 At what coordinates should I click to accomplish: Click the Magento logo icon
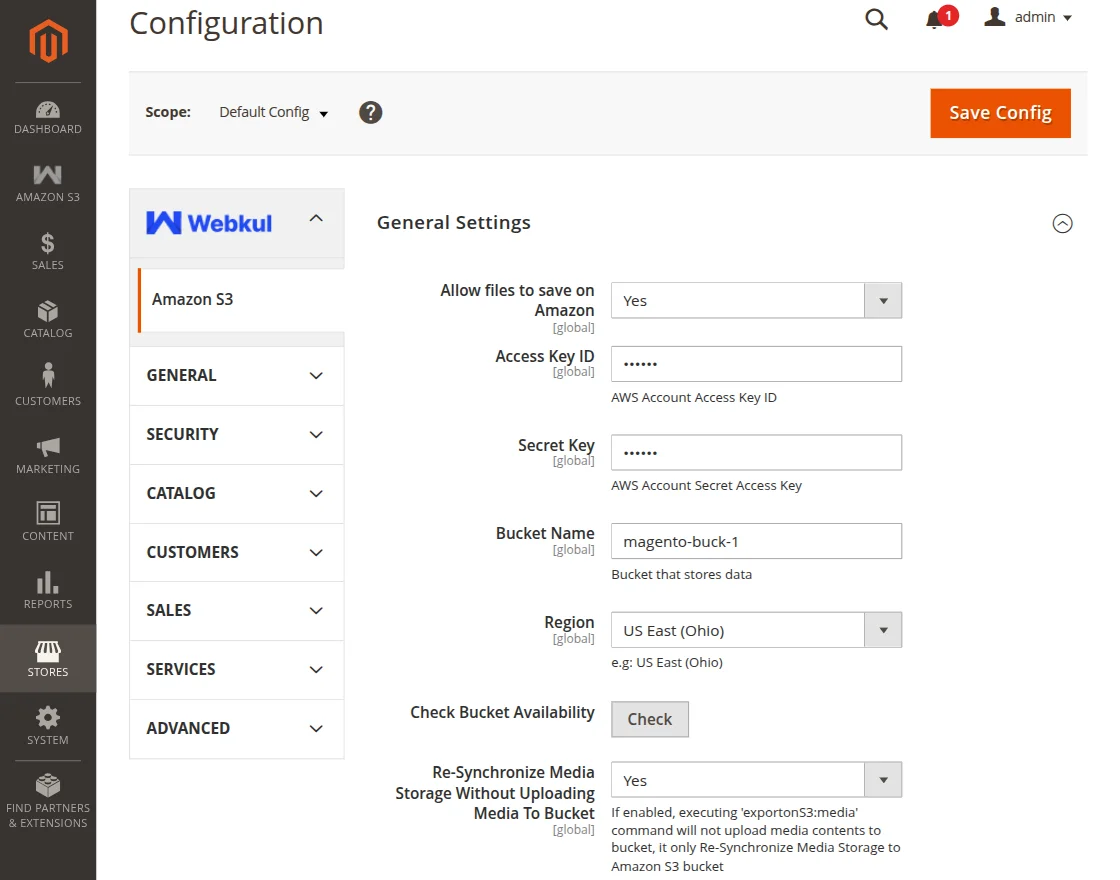pyautogui.click(x=47, y=40)
